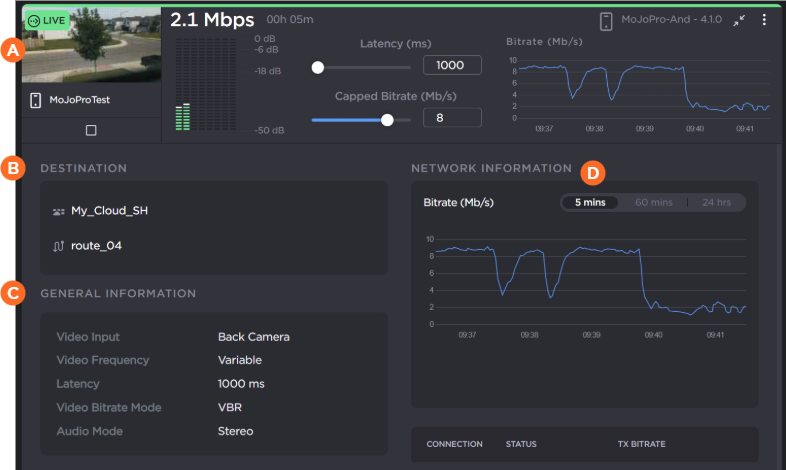Tick the checkbox under MoJoProTest
The height and width of the screenshot is (470, 786).
pyautogui.click(x=91, y=130)
